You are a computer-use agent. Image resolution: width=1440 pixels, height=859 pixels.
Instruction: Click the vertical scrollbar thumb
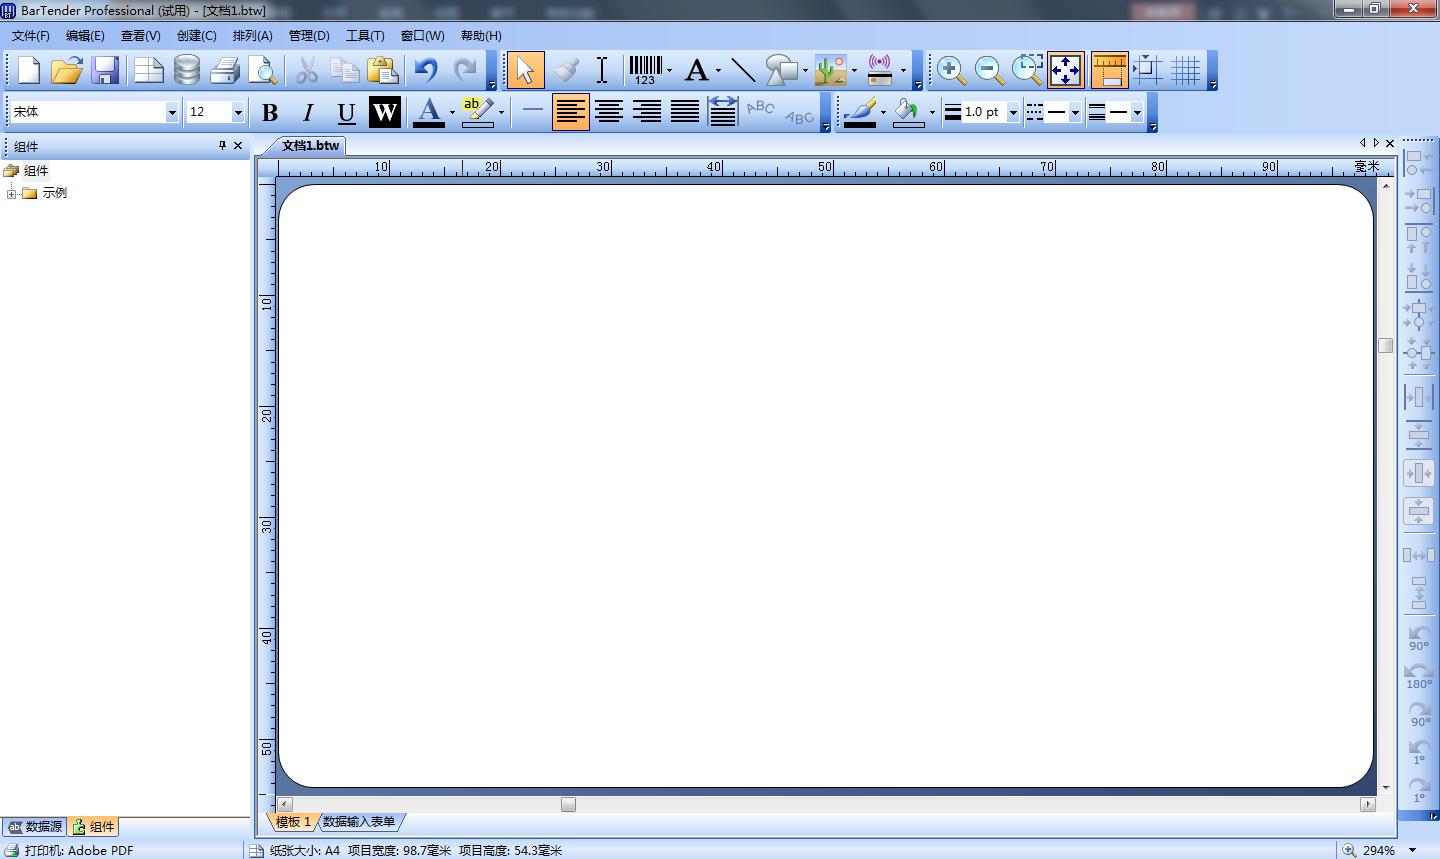click(x=1385, y=345)
